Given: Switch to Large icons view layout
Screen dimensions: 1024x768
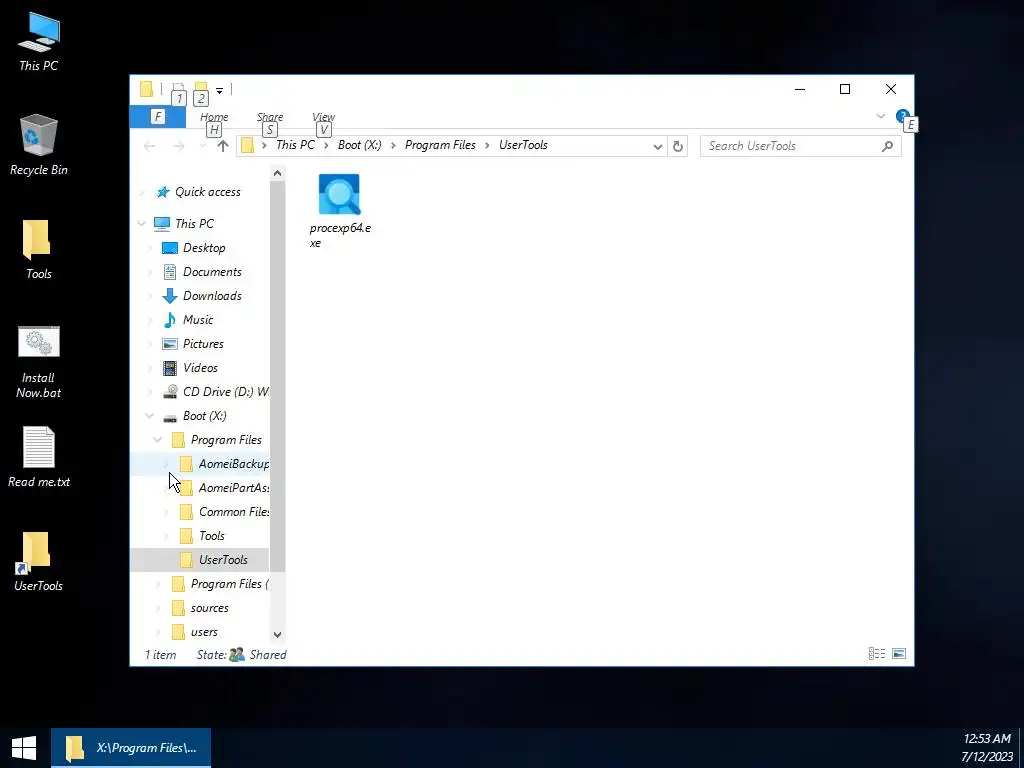Looking at the screenshot, I should [899, 654].
